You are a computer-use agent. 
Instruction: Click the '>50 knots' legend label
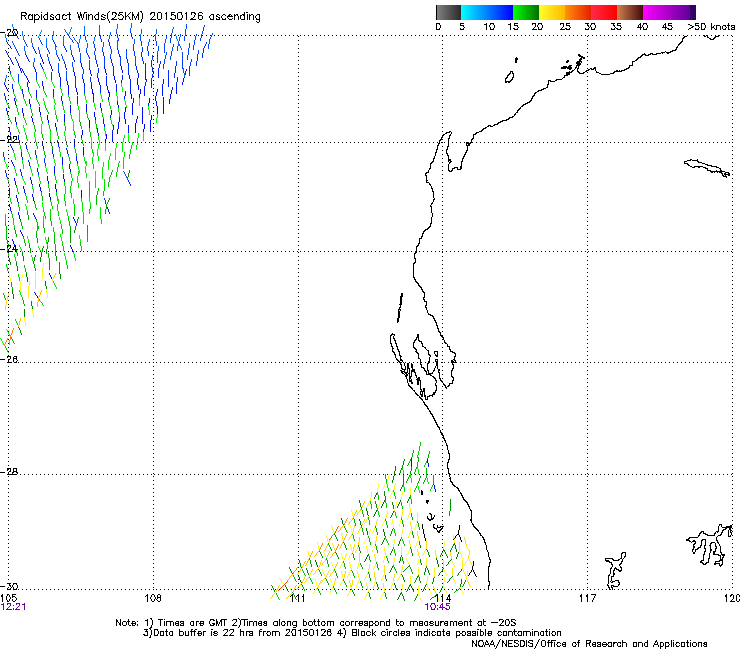[711, 27]
